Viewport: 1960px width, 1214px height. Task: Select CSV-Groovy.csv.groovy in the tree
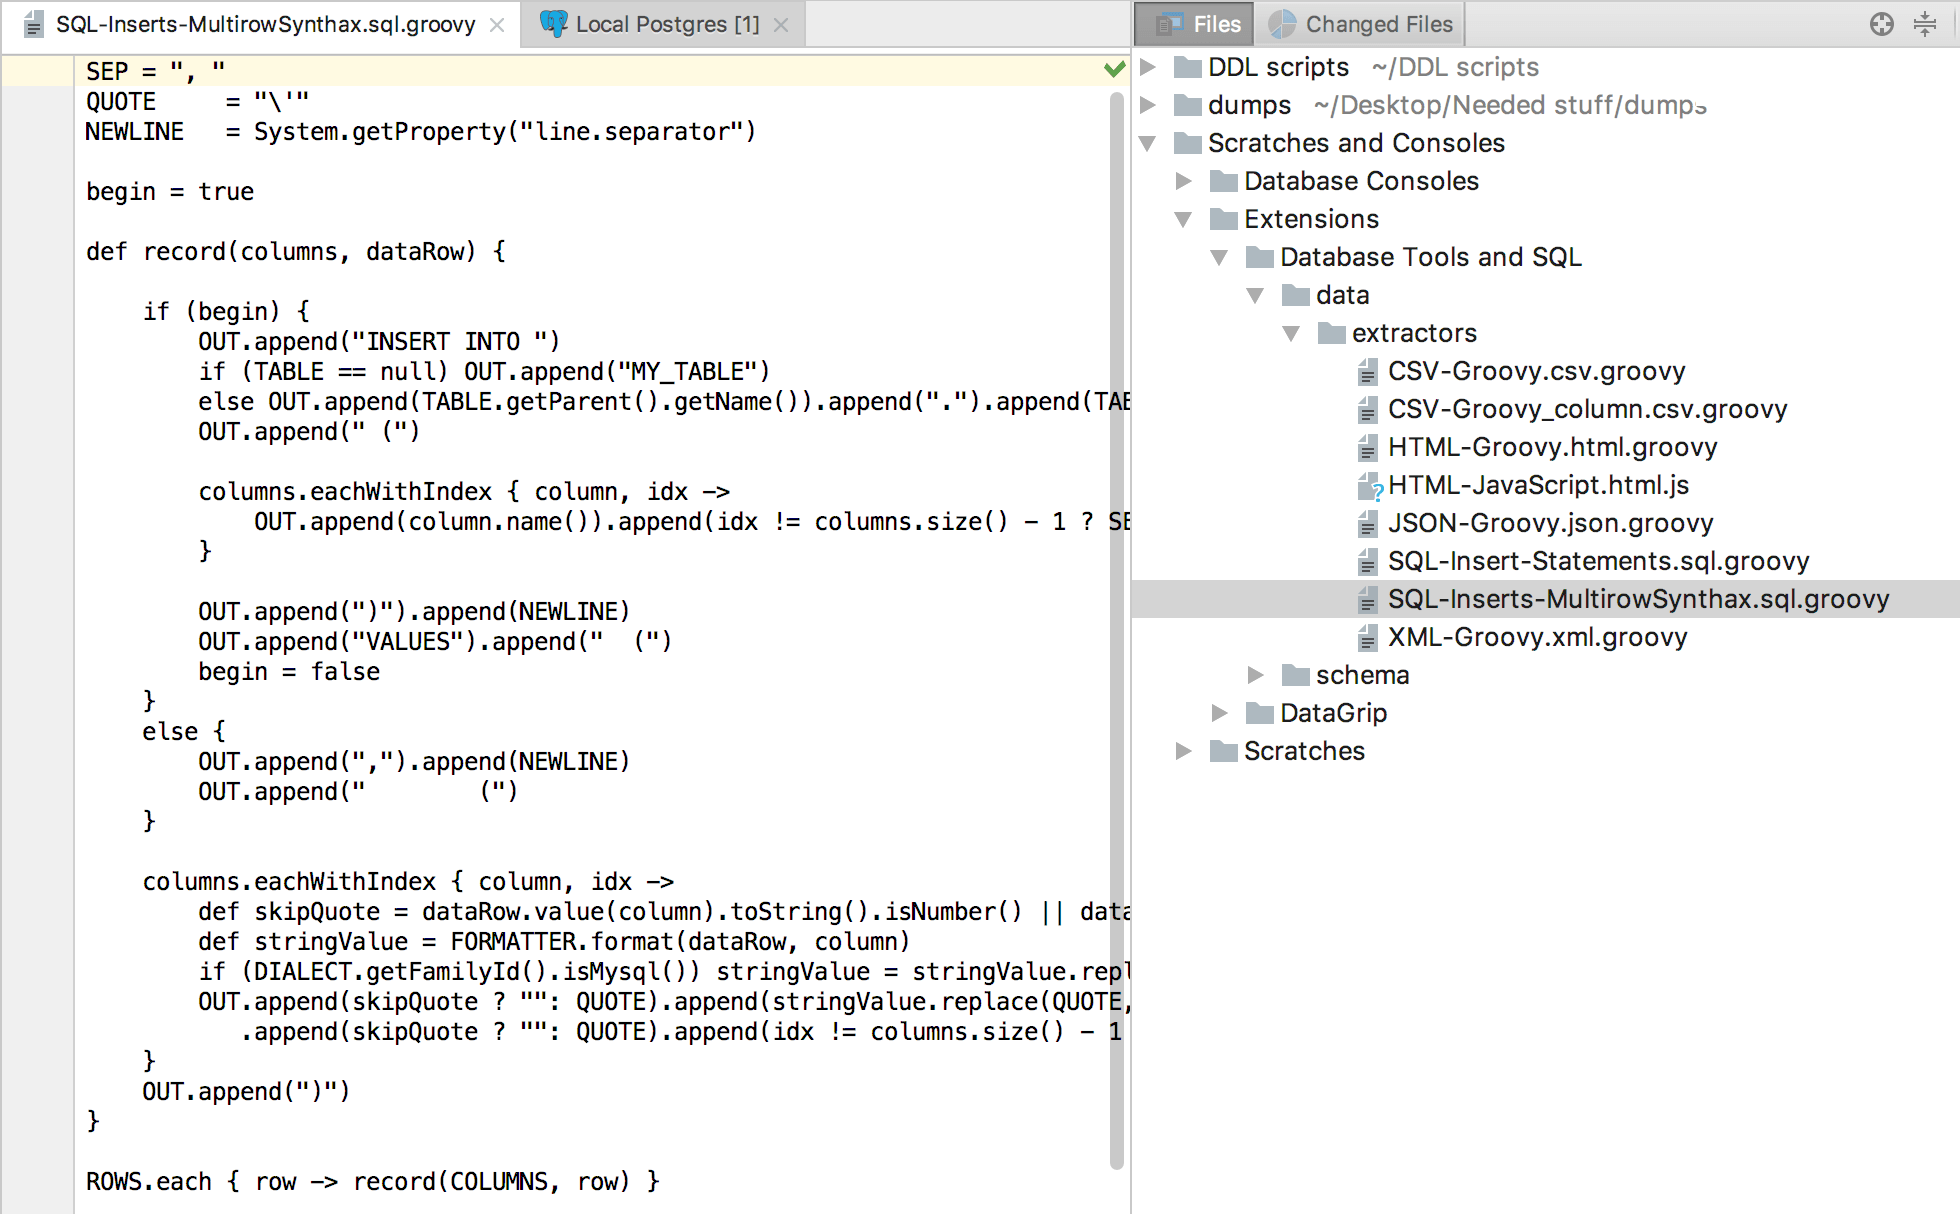(1536, 371)
